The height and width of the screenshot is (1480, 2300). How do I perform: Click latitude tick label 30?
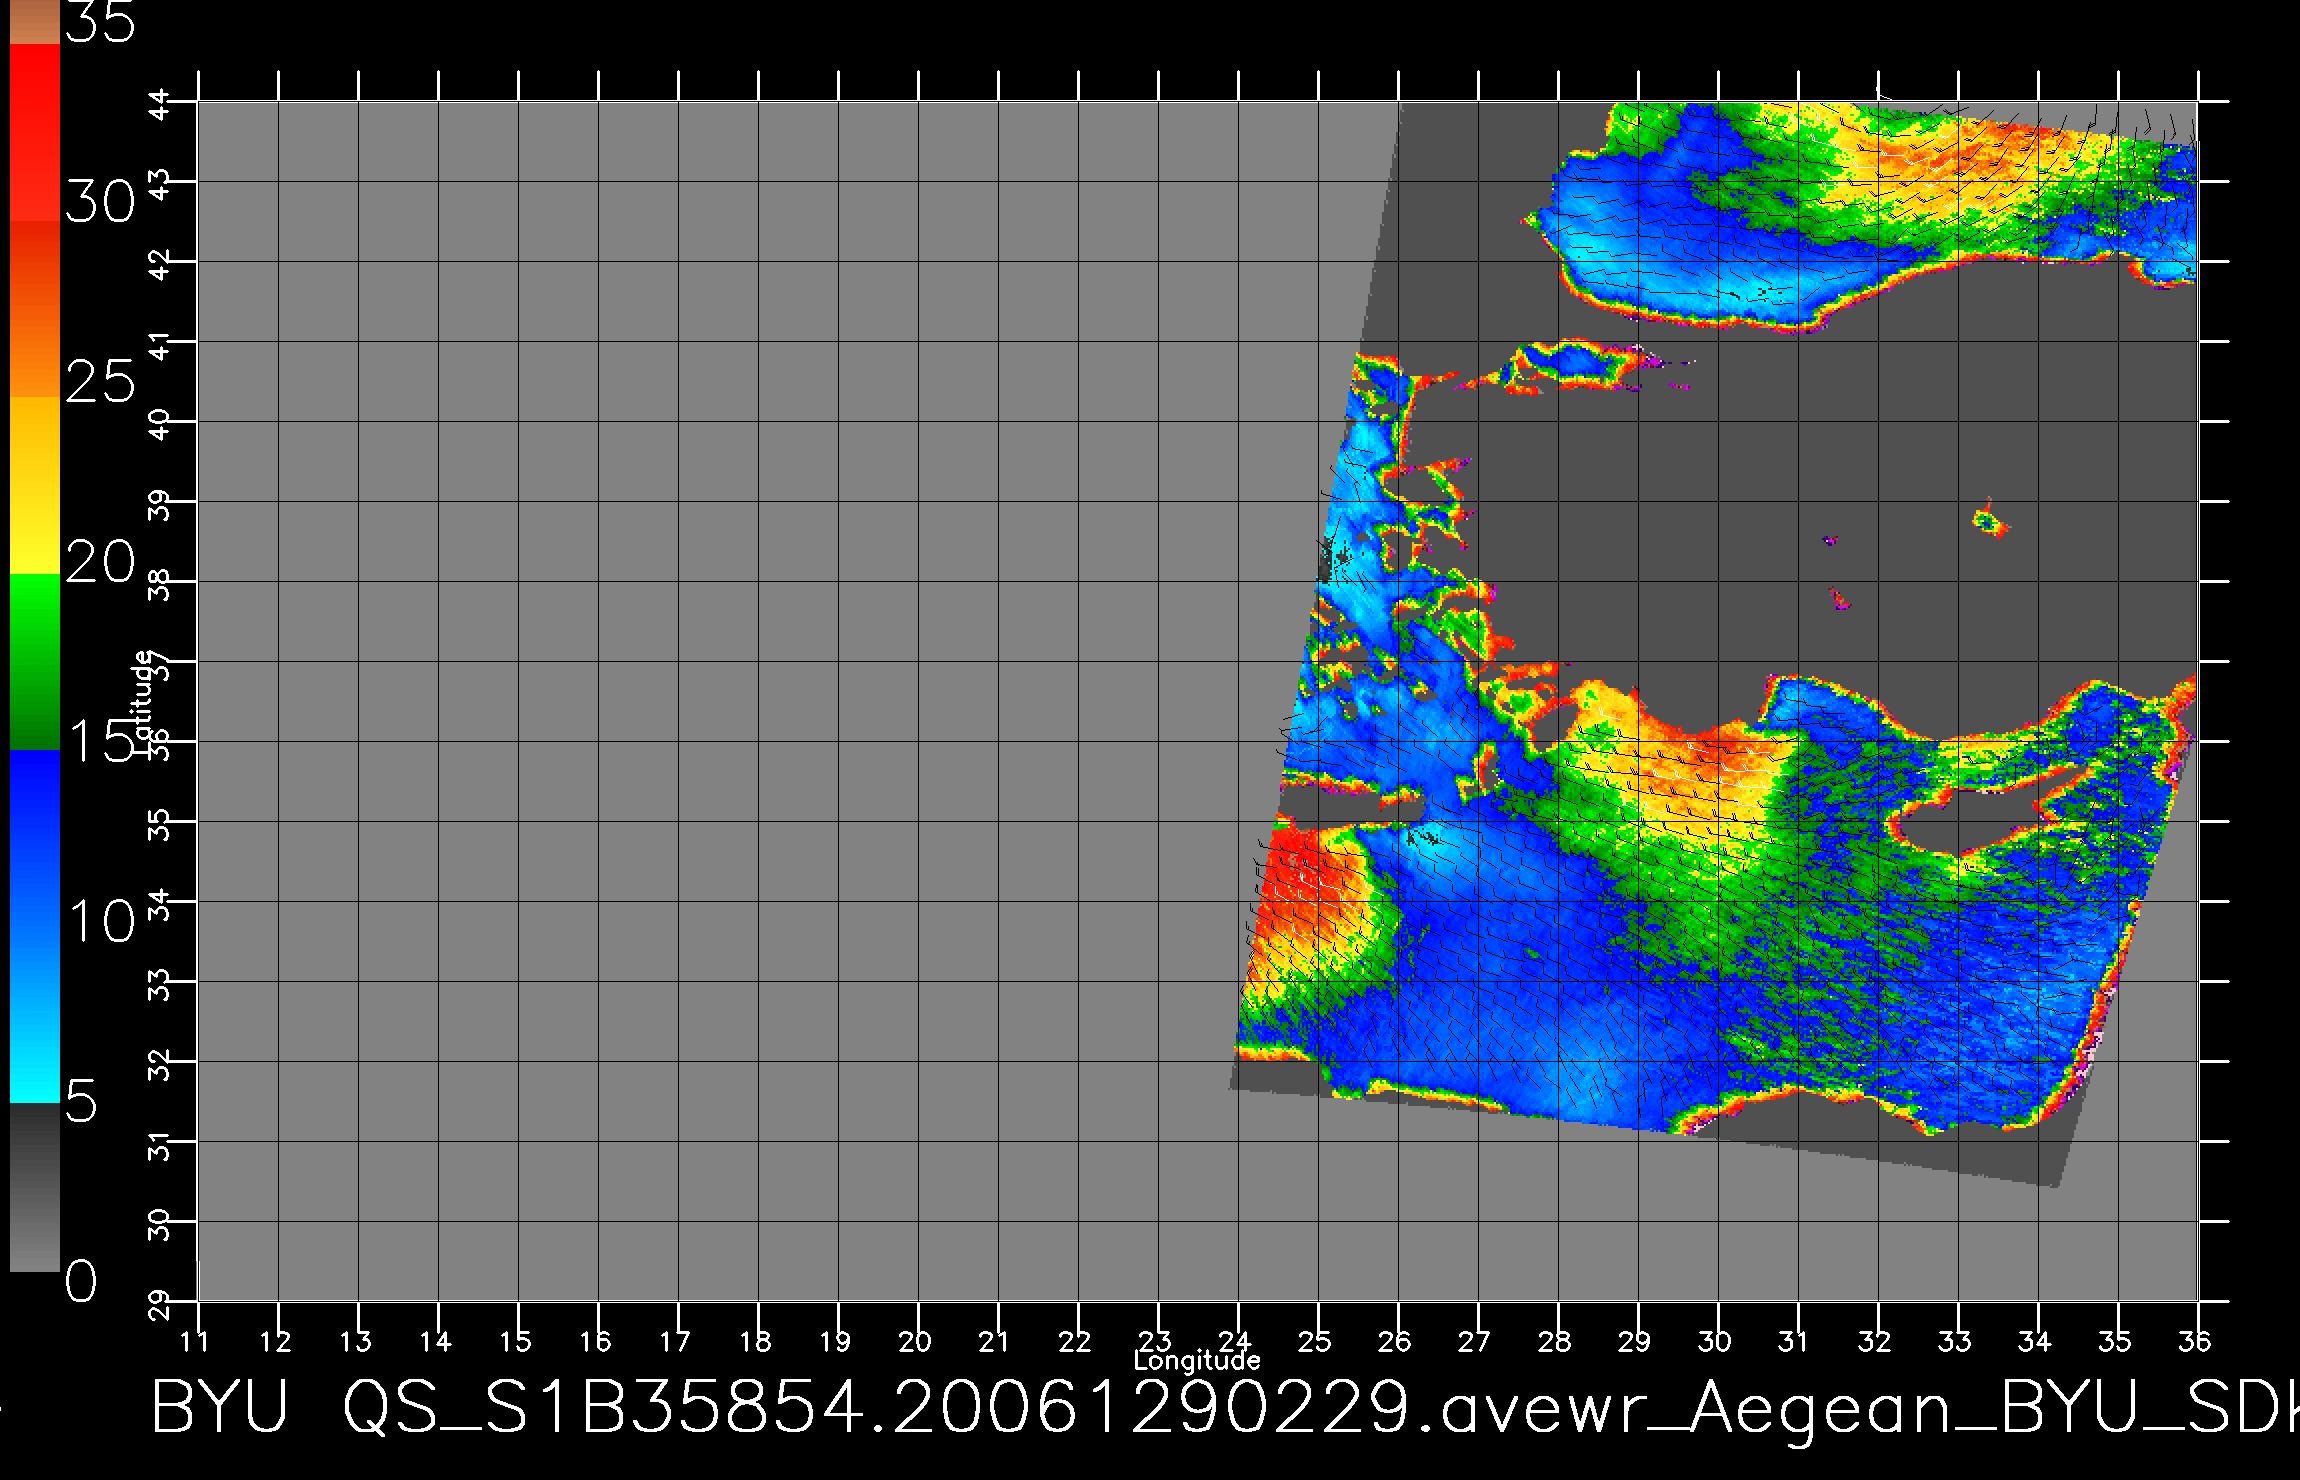pos(160,1224)
